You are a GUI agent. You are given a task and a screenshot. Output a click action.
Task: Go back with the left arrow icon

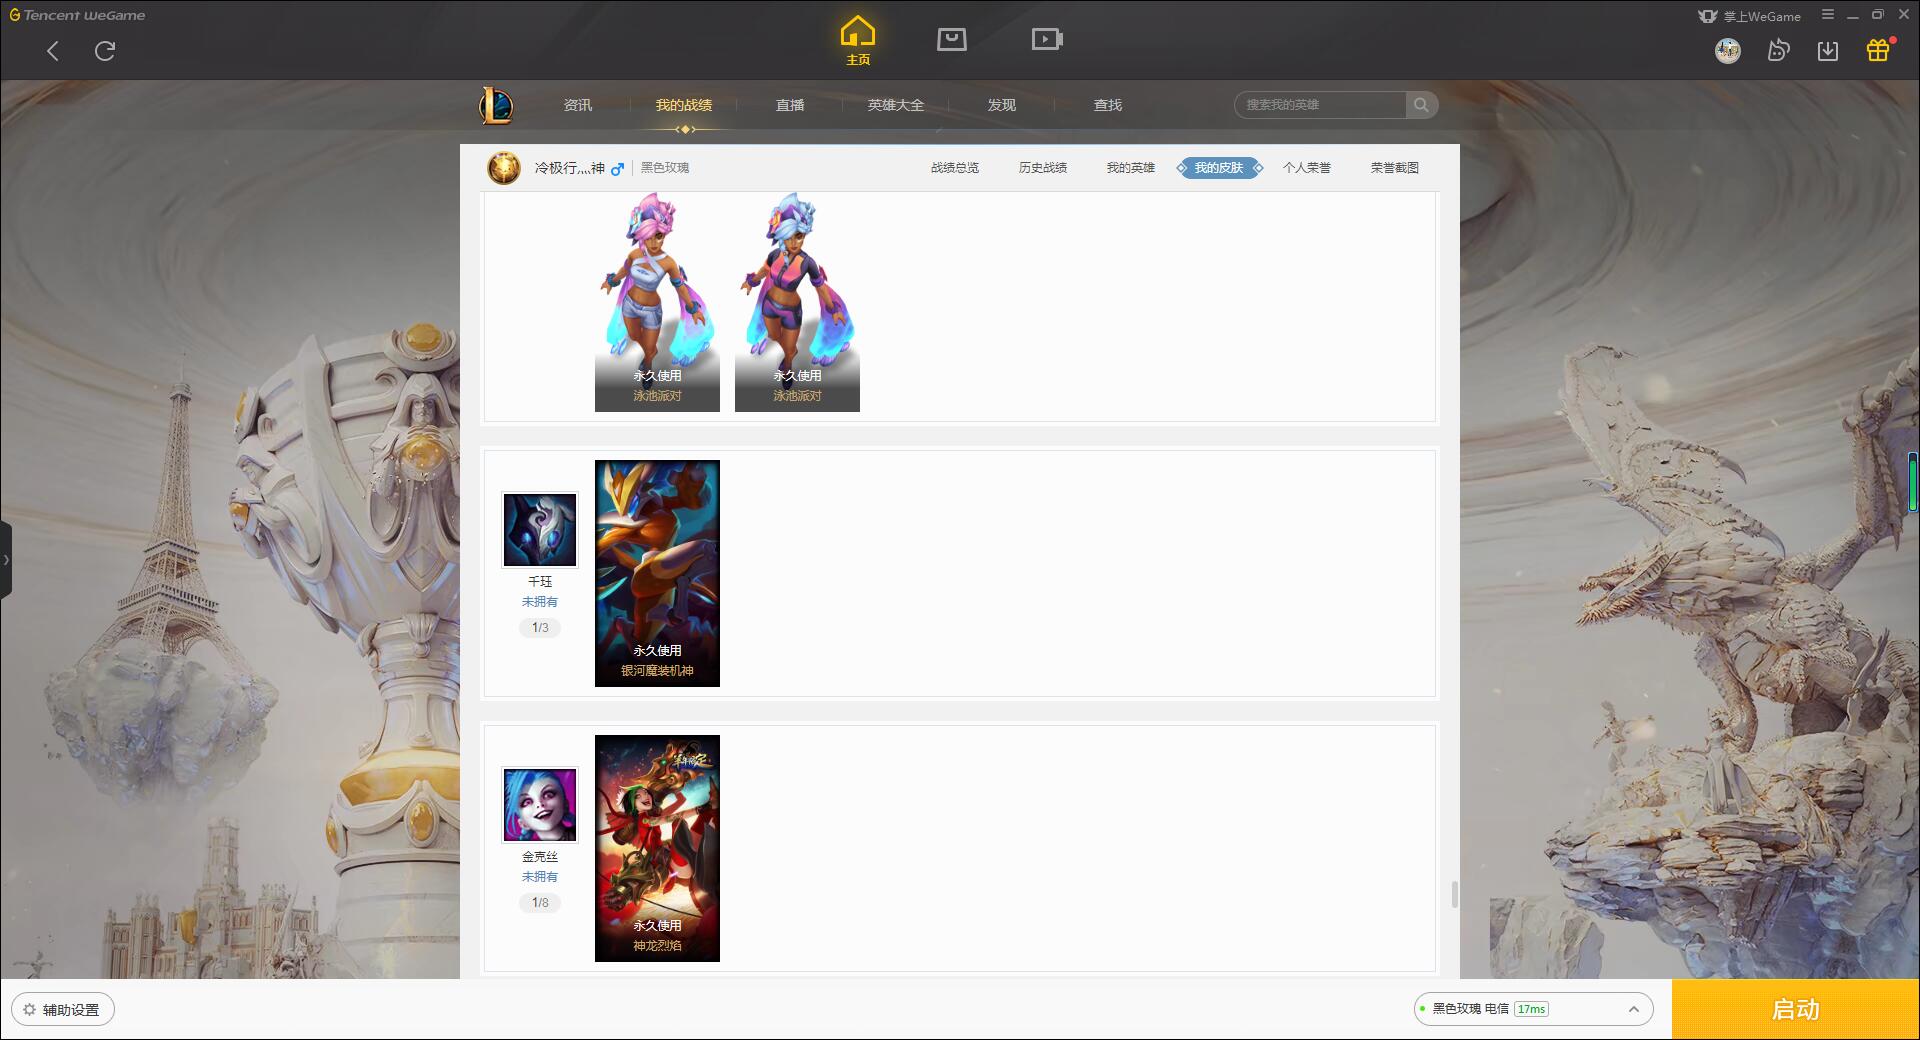pos(53,51)
